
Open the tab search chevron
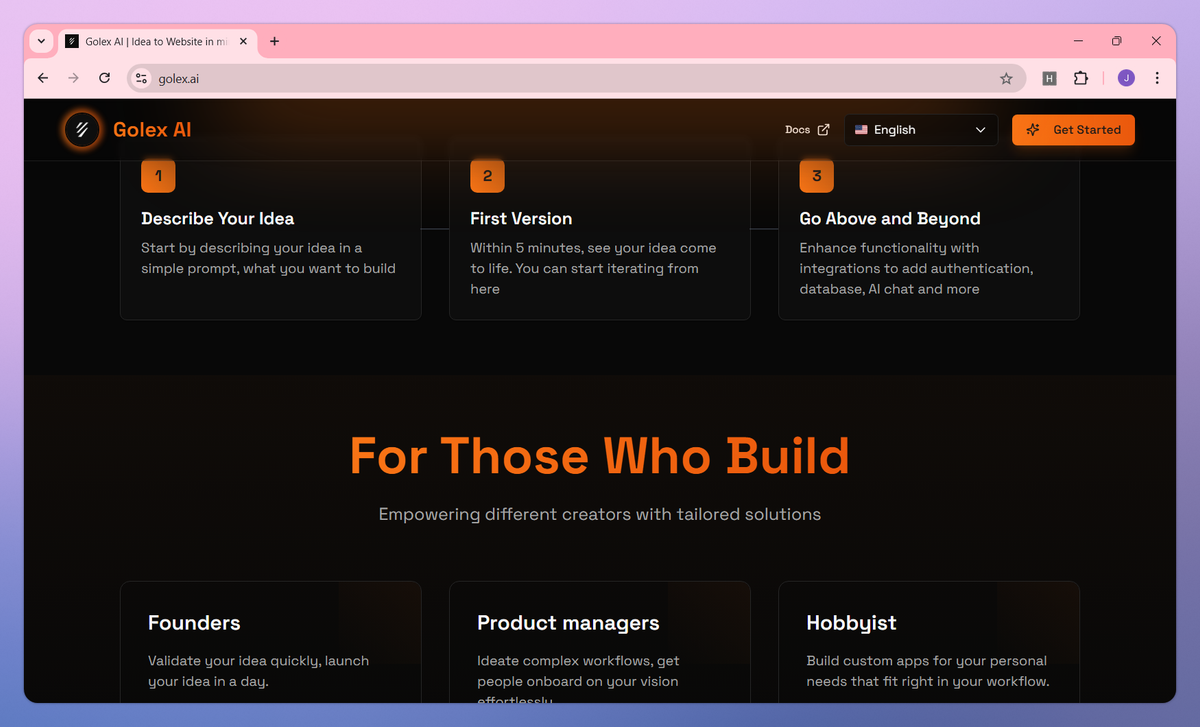point(41,41)
